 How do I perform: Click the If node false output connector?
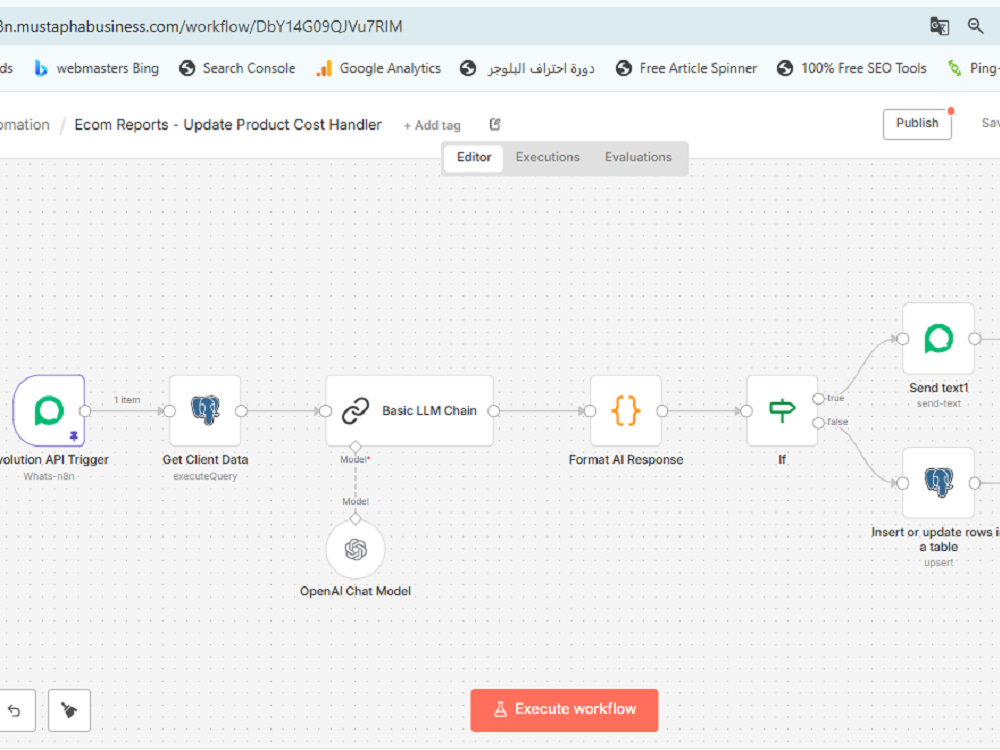[x=818, y=423]
